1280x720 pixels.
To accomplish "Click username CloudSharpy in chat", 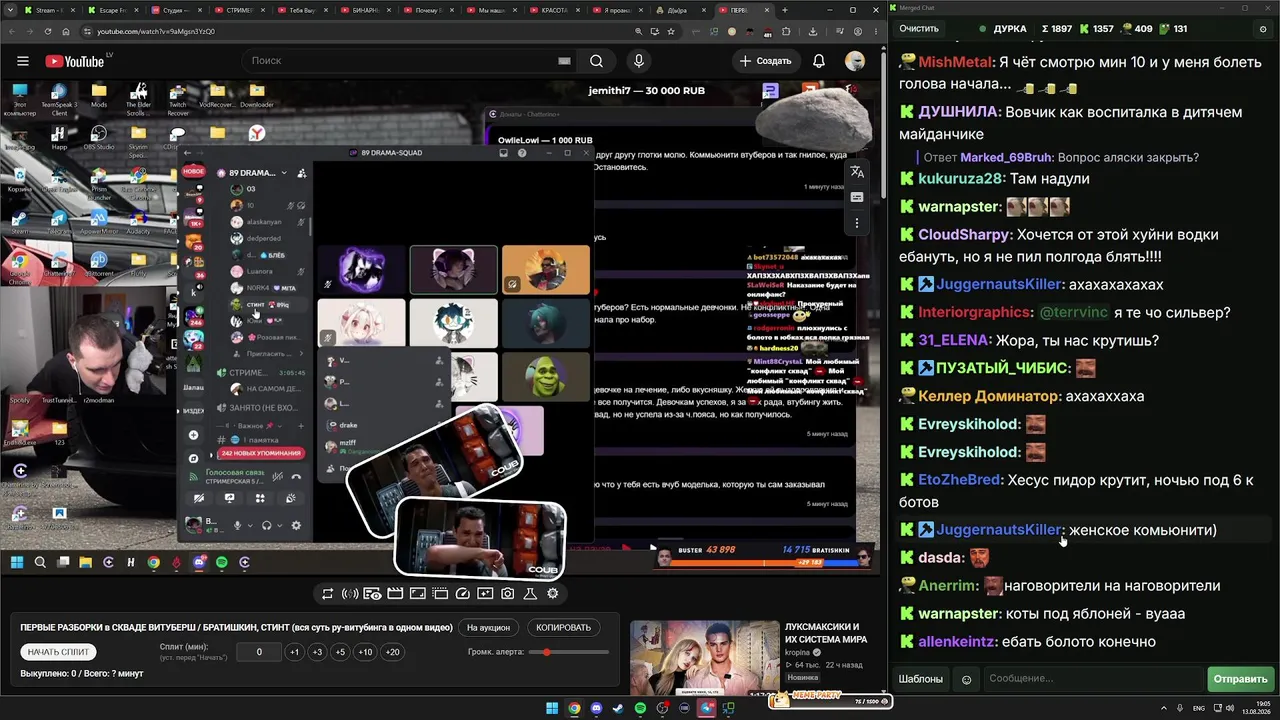I will click(964, 235).
